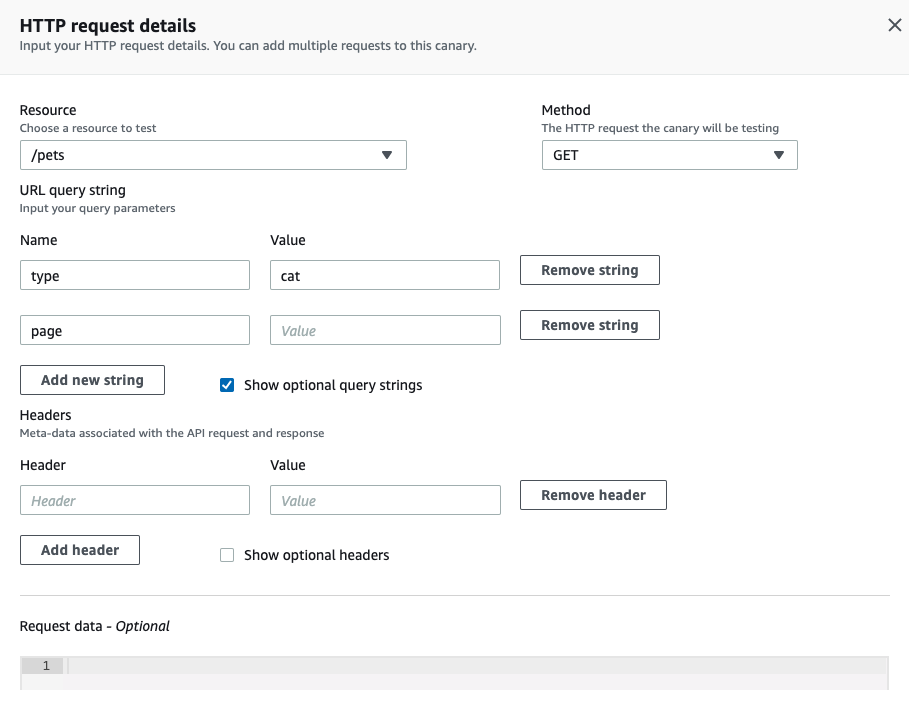Click line number 1 in editor gutter

click(x=45, y=666)
